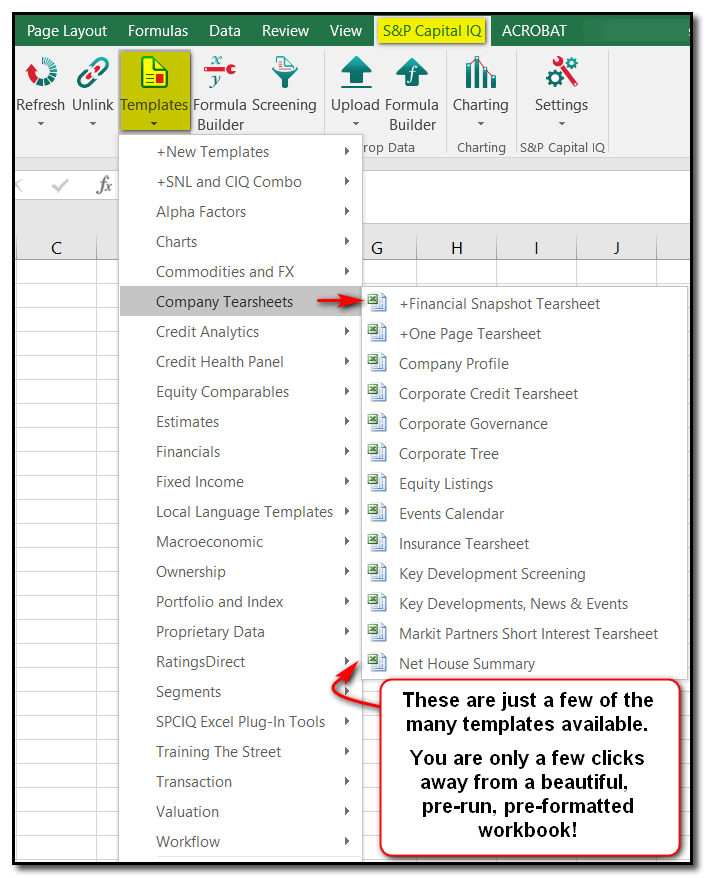Open the Templates ribbon button
Screen dimensions: 706x878
pyautogui.click(x=154, y=90)
